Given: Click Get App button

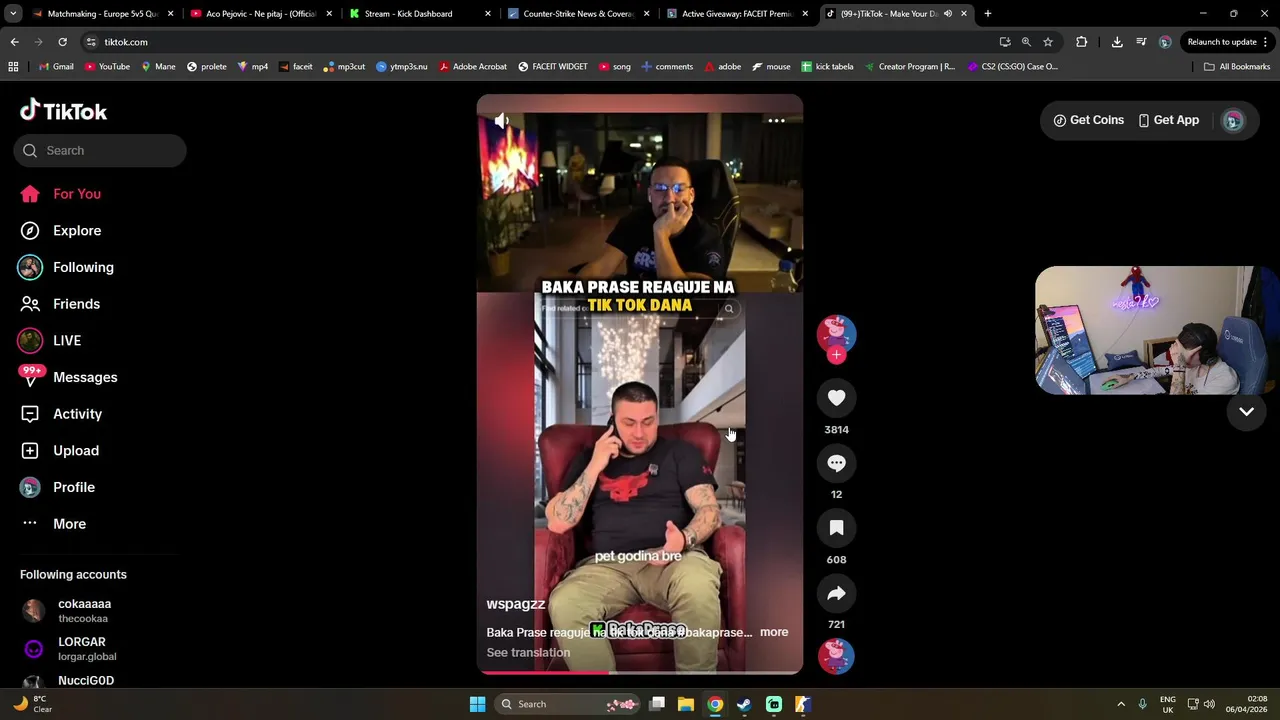Looking at the screenshot, I should 1168,120.
